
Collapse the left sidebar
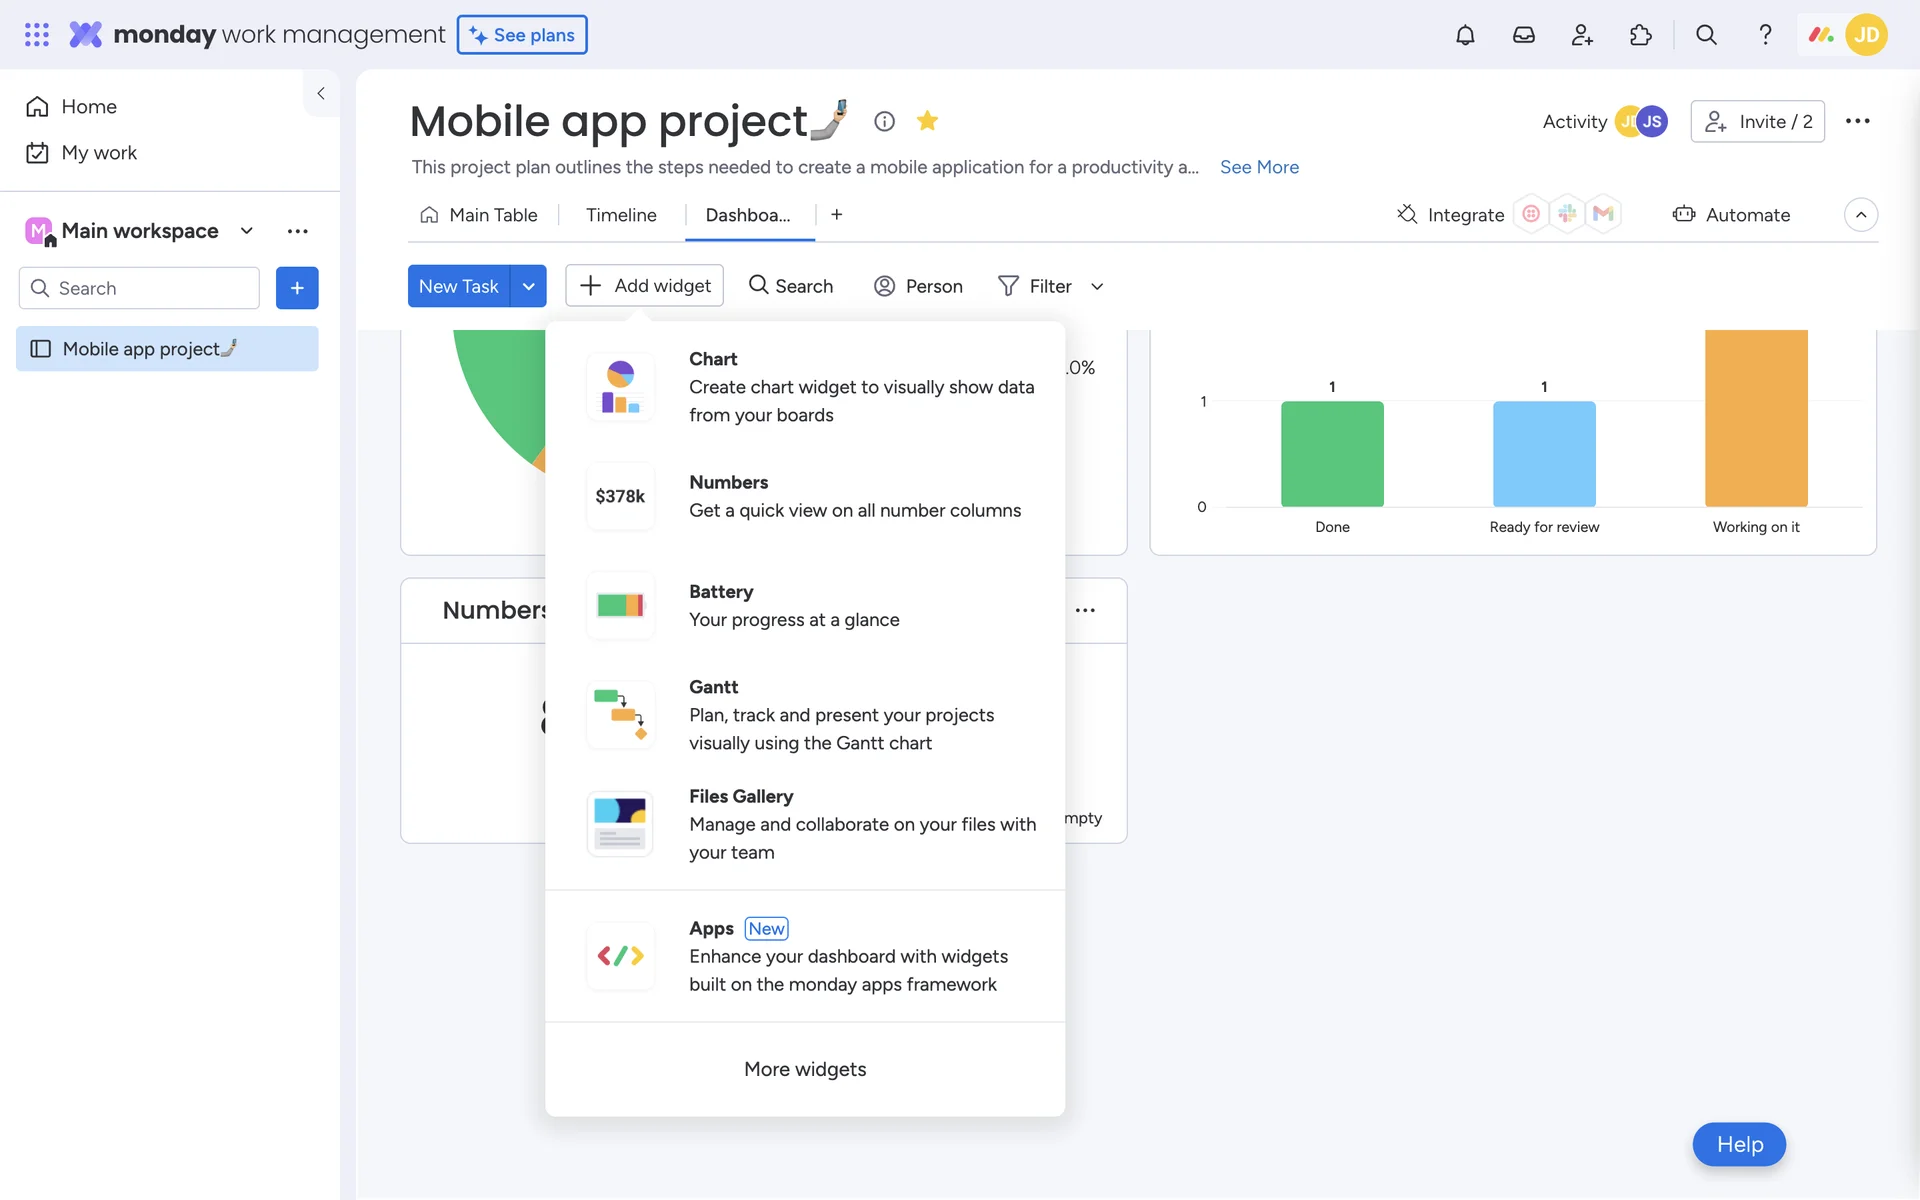click(x=321, y=93)
